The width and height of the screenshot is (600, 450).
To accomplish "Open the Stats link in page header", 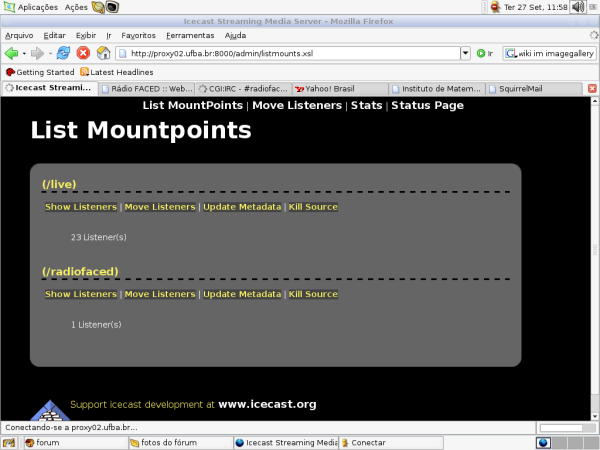I will (x=367, y=105).
